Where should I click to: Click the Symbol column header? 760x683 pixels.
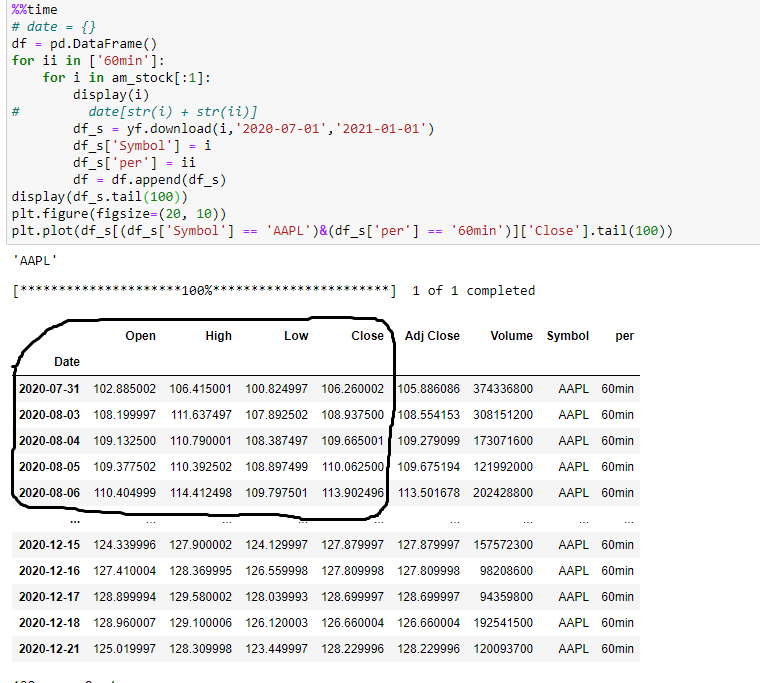pyautogui.click(x=568, y=336)
